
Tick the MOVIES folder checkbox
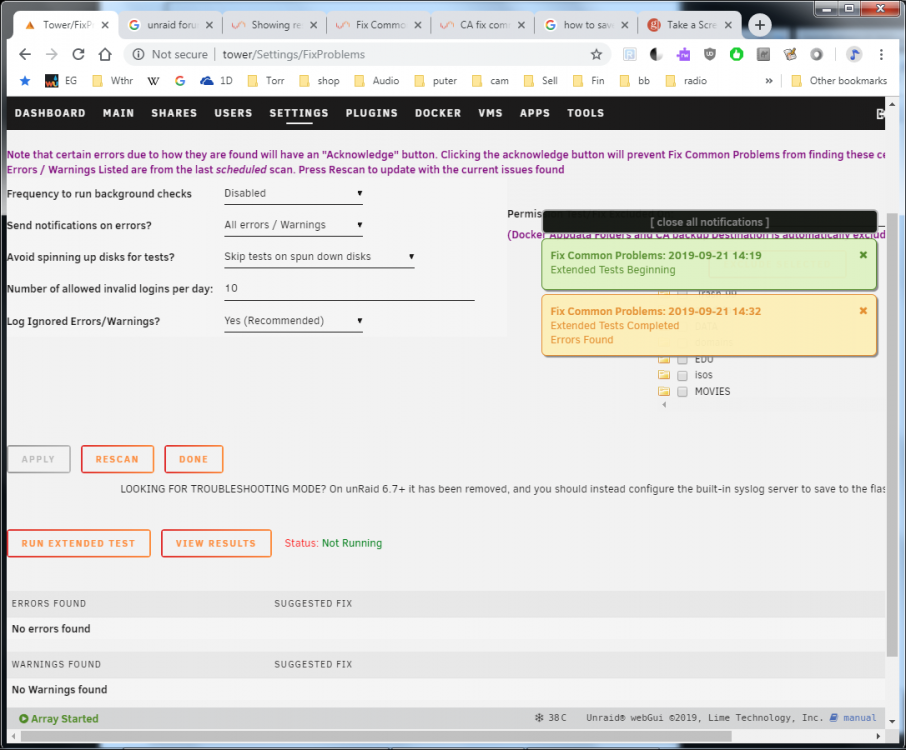click(x=682, y=392)
